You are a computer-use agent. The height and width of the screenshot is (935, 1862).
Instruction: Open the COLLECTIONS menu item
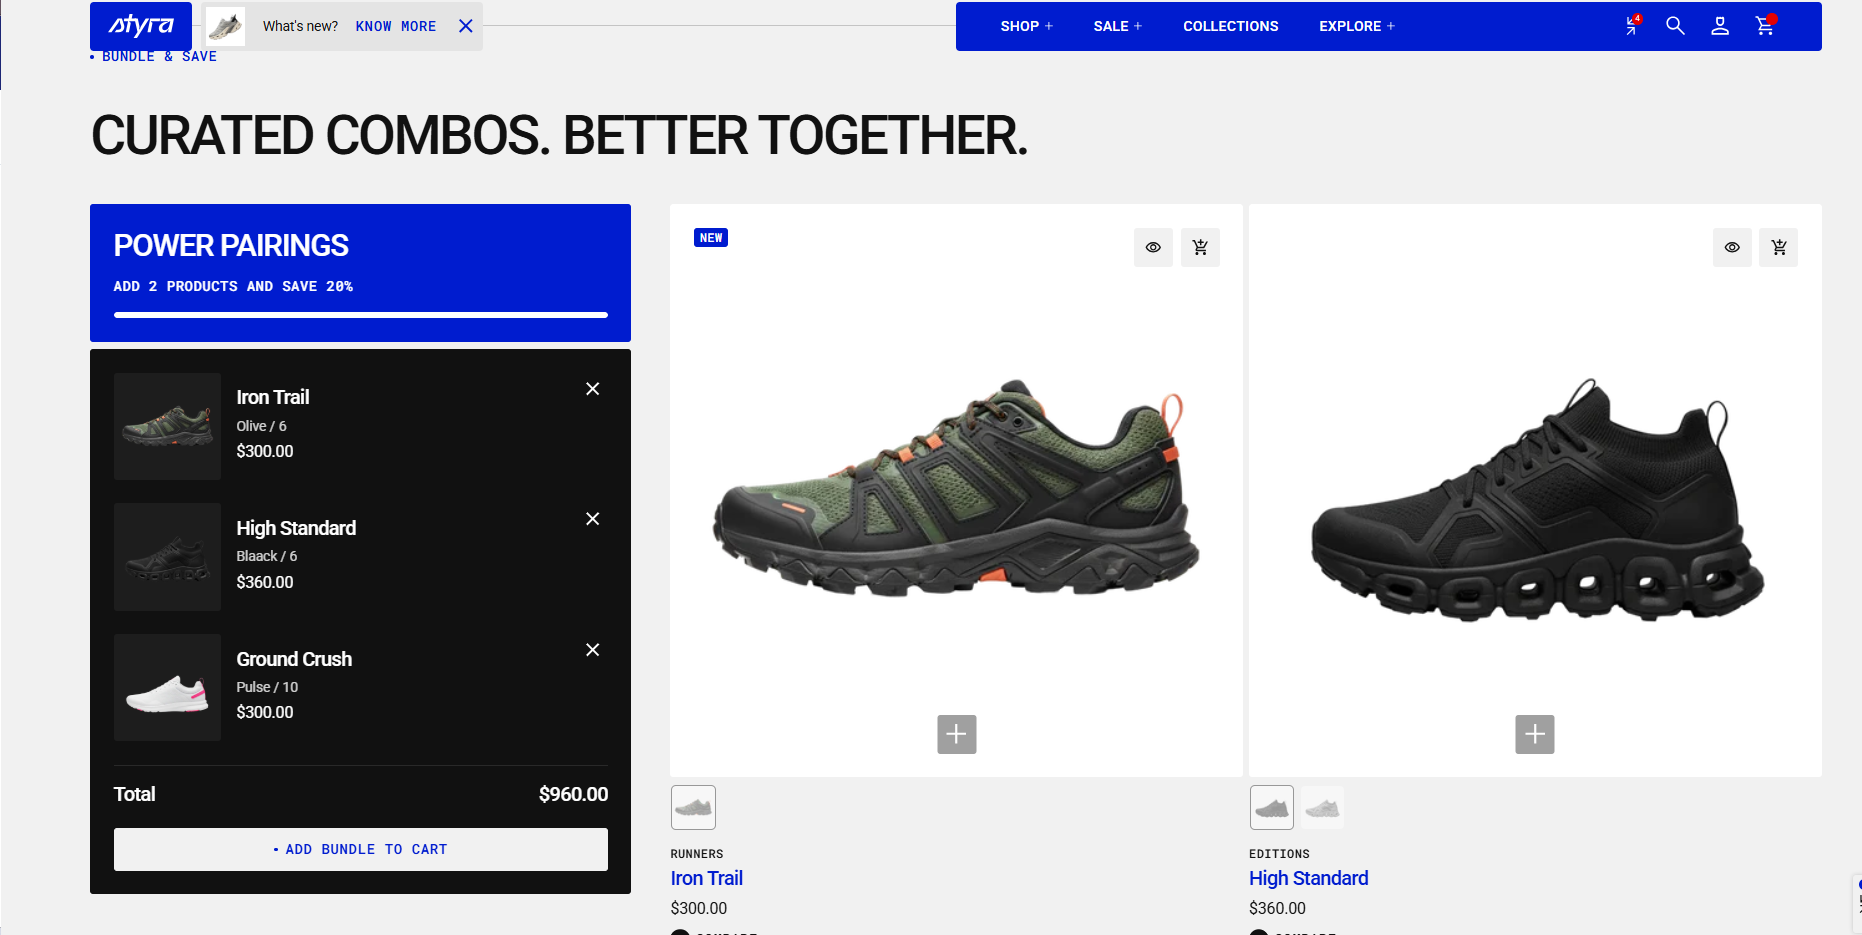coord(1231,26)
